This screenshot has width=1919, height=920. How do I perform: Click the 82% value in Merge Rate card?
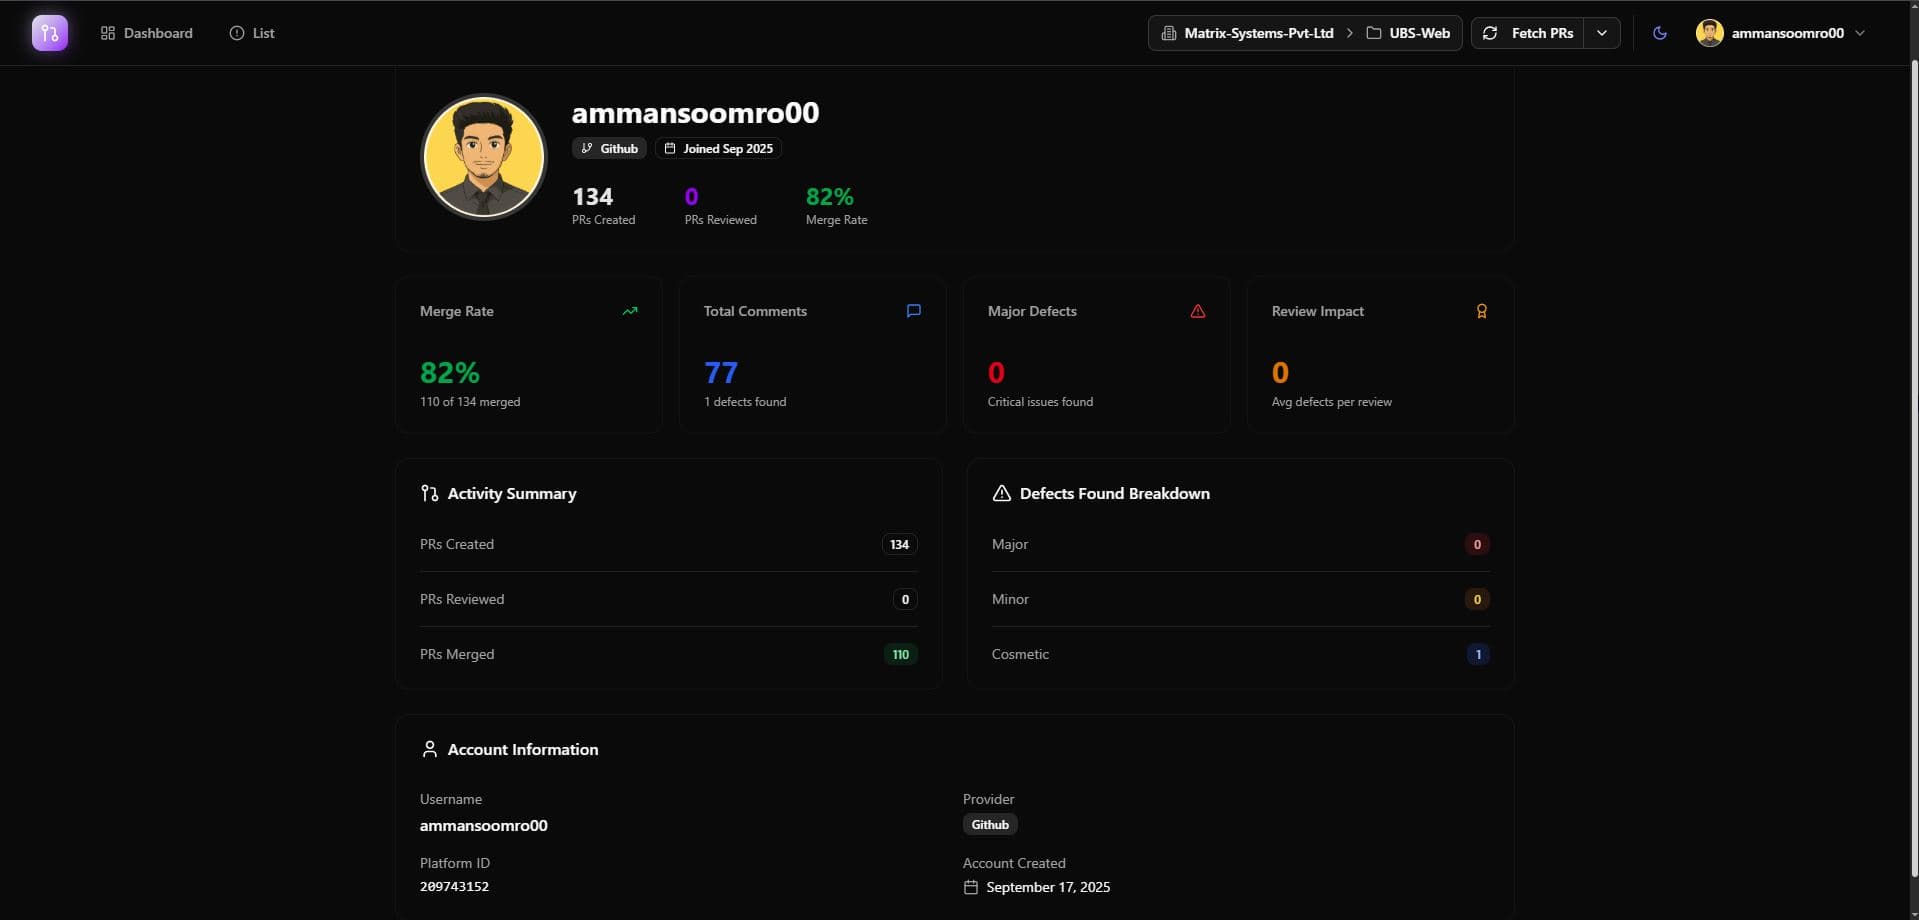coord(450,373)
